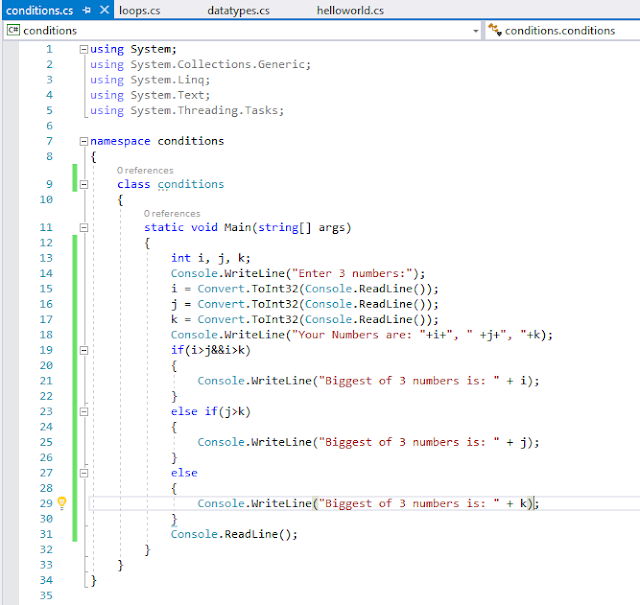Click the class name 'conditions' on line 9

click(191, 184)
